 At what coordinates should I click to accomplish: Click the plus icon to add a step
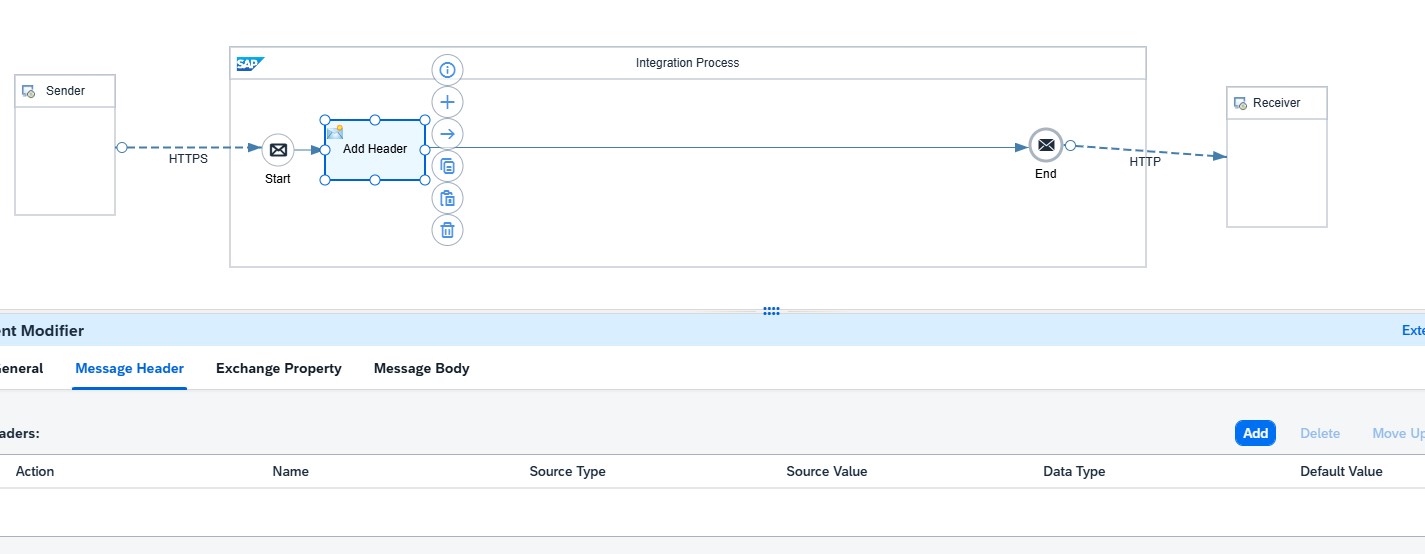pyautogui.click(x=447, y=102)
